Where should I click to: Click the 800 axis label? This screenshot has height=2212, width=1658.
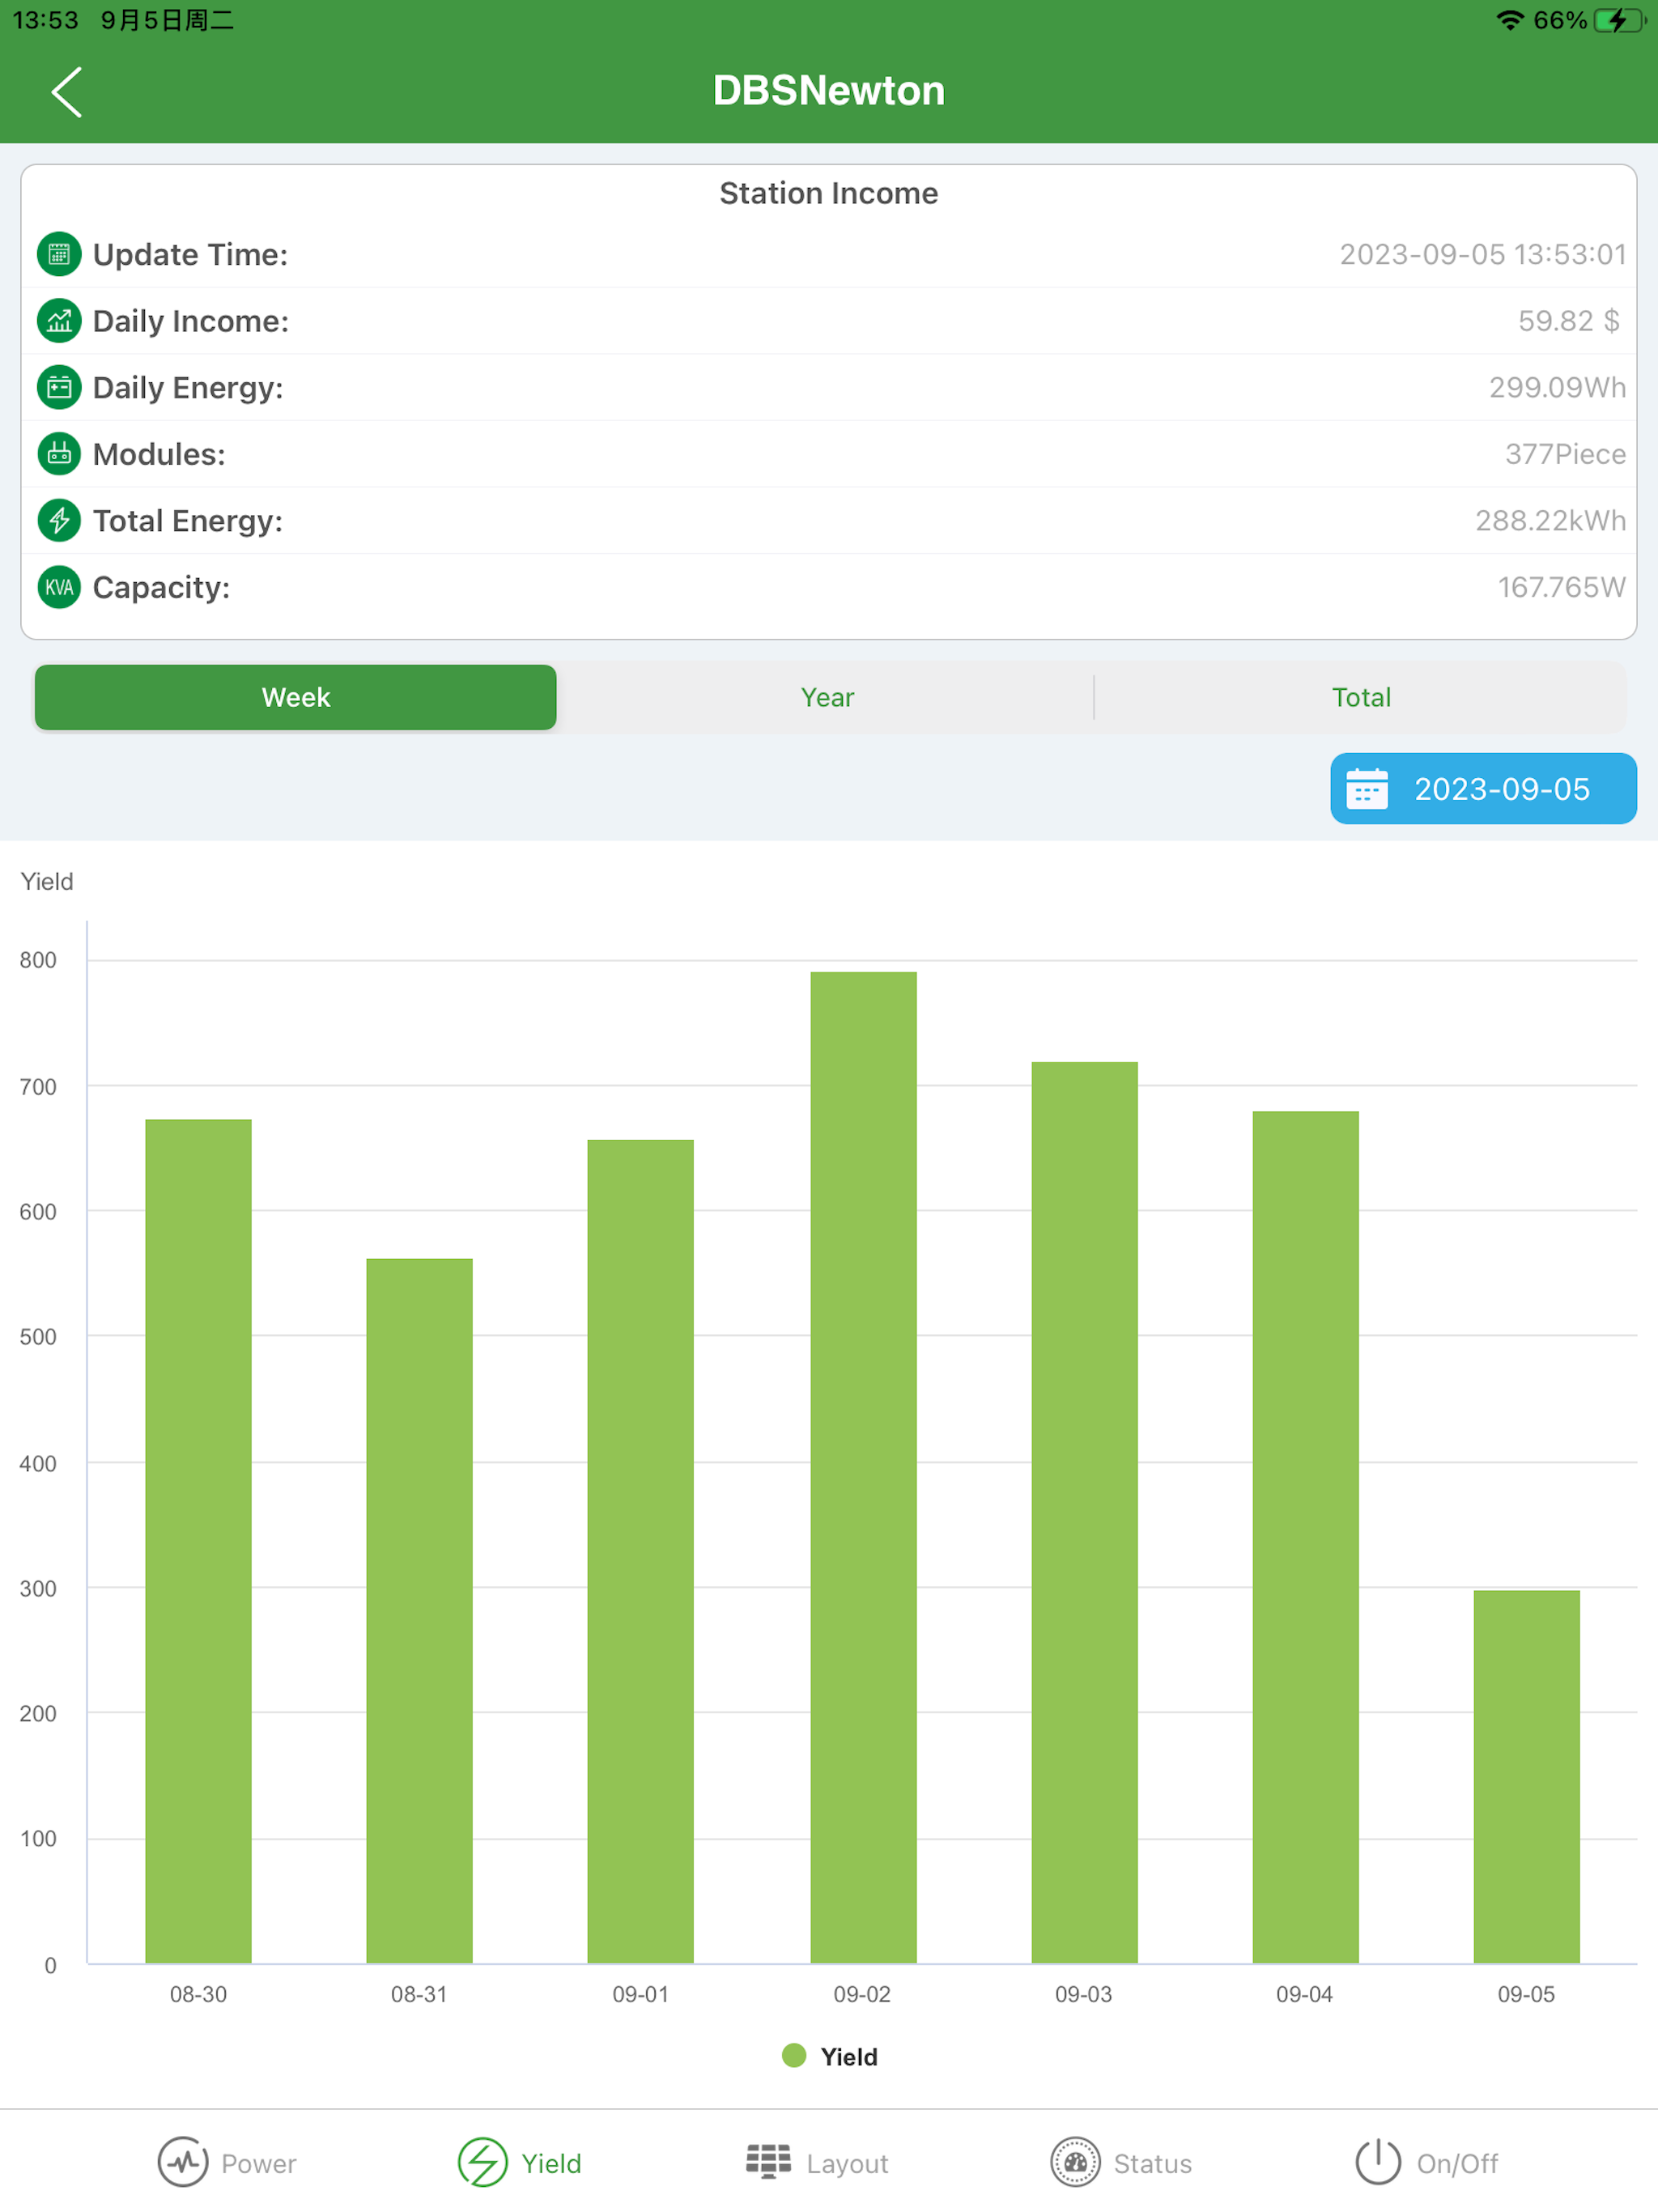pos(38,960)
